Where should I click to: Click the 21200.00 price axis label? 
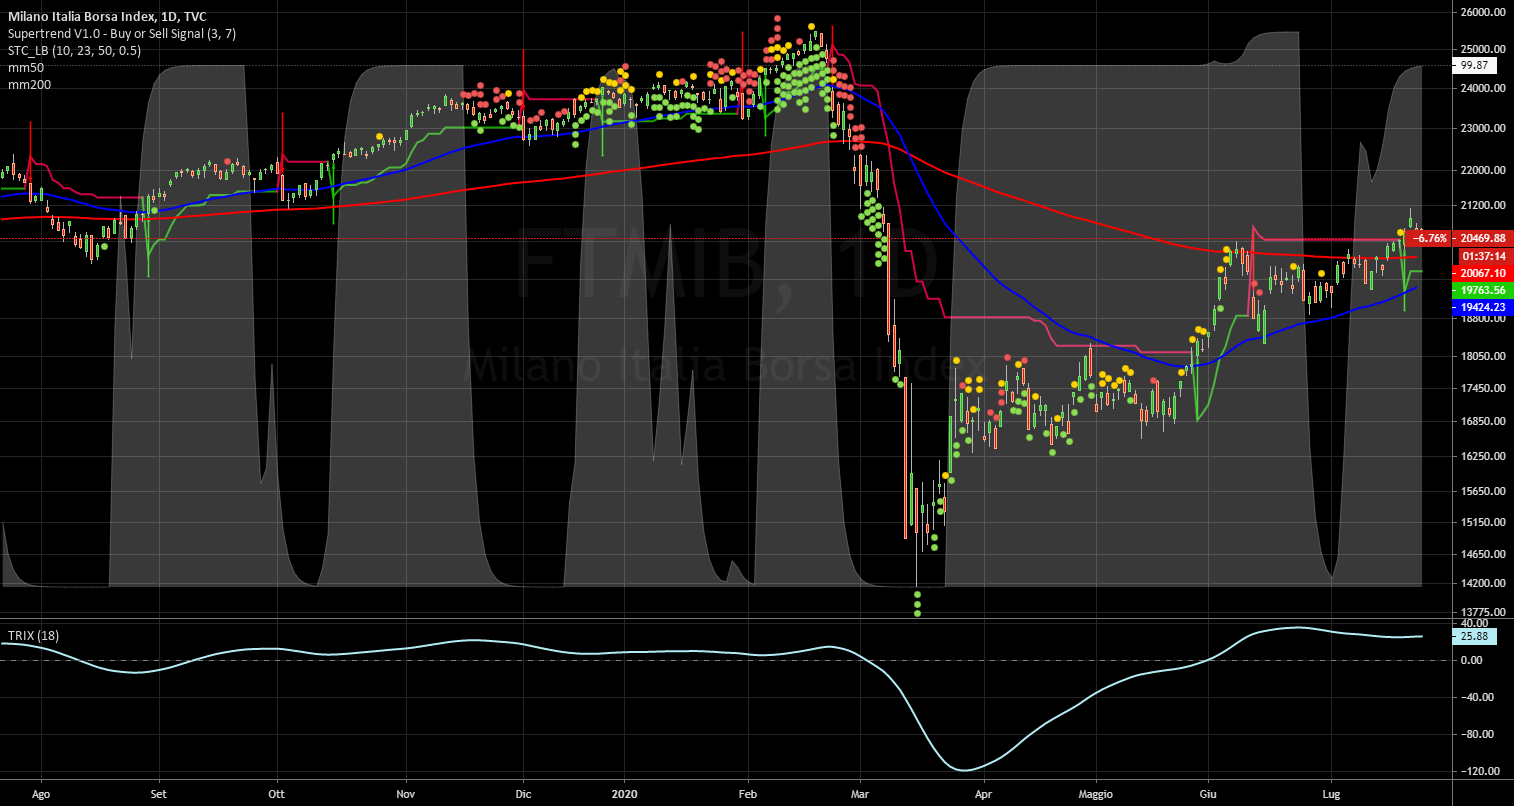(x=1481, y=206)
